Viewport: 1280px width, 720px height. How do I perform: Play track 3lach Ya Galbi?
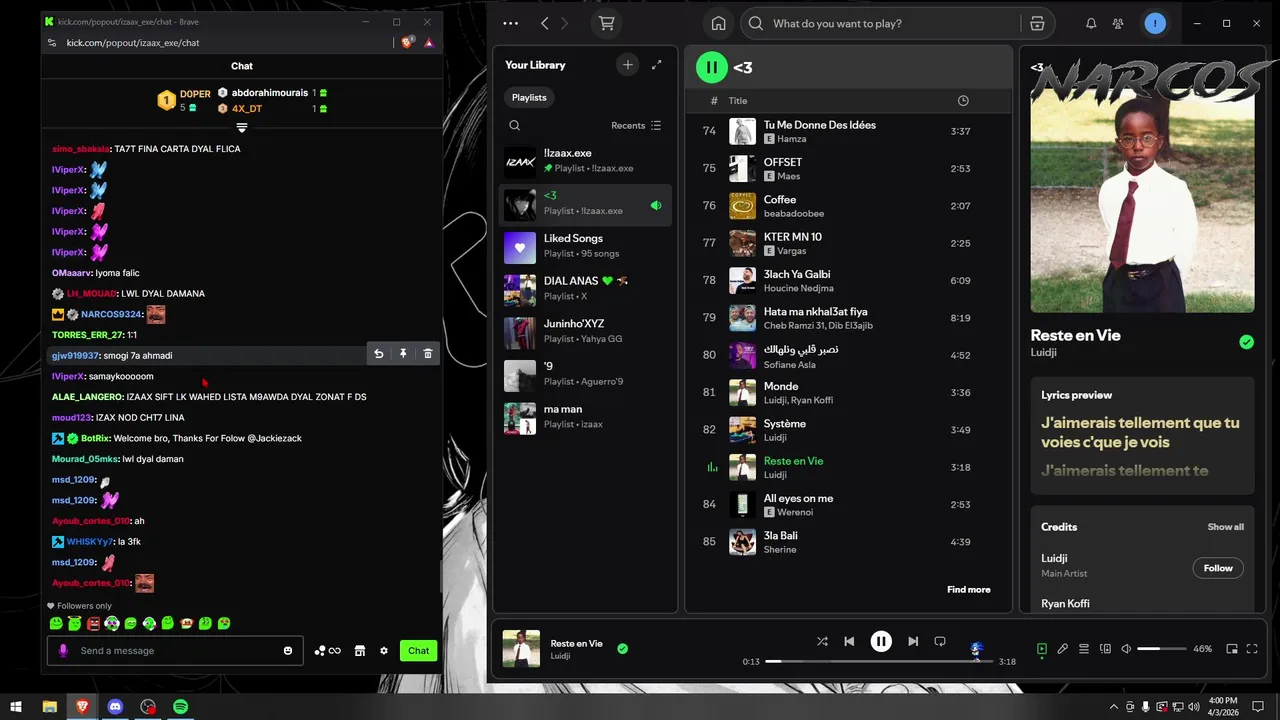pos(848,280)
